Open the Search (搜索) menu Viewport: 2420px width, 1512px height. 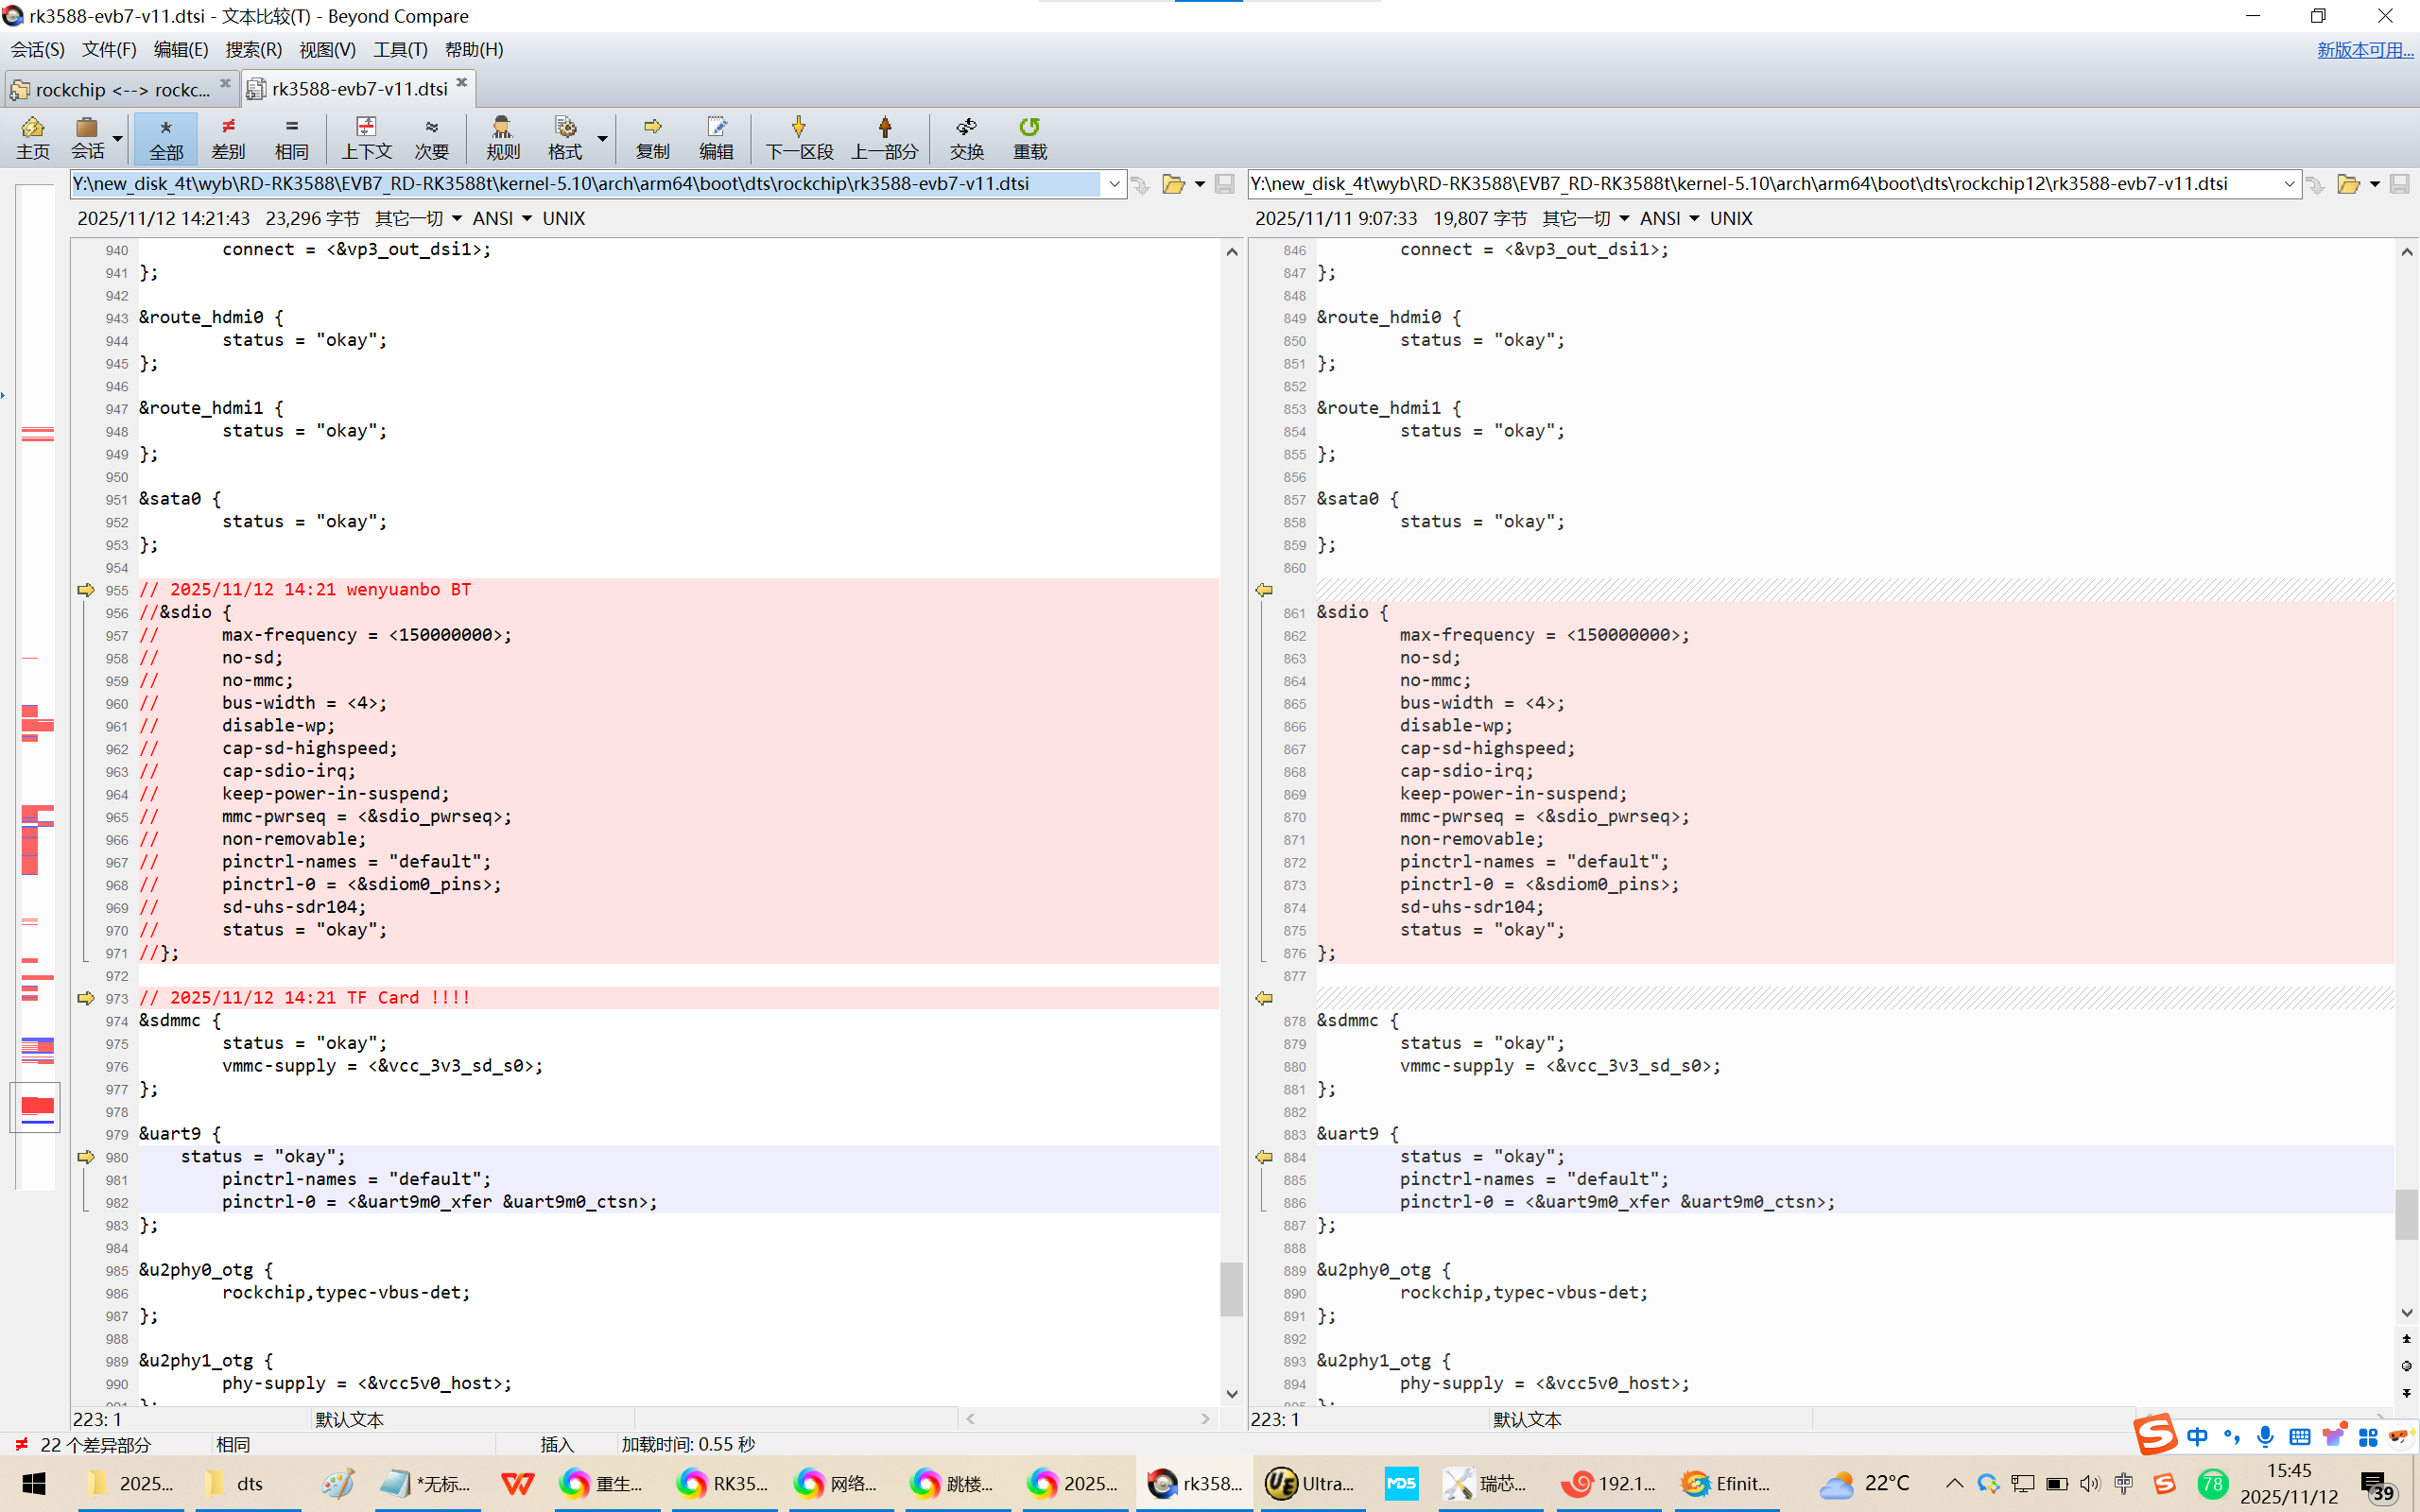[253, 49]
